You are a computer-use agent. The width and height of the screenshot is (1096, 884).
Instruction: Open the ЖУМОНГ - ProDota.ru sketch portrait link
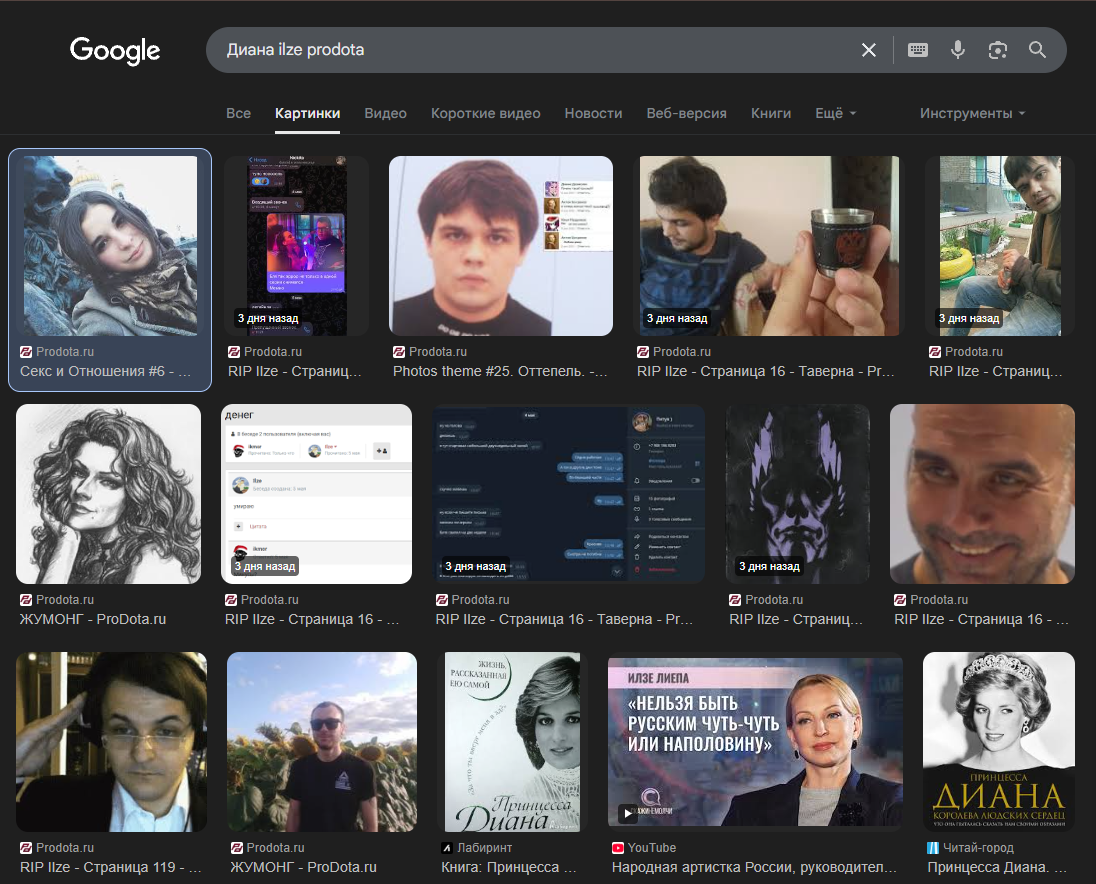93,619
